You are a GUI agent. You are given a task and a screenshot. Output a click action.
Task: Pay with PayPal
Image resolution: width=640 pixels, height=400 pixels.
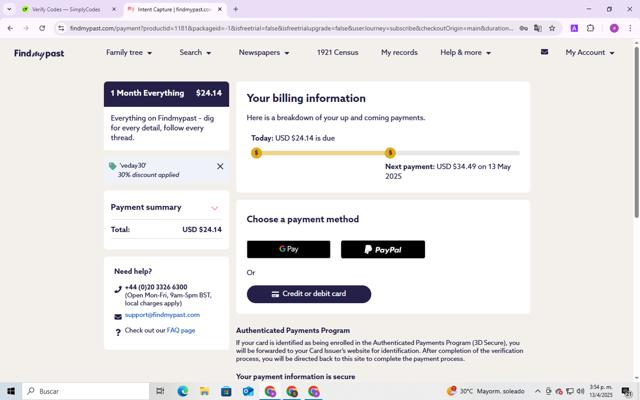pyautogui.click(x=383, y=249)
